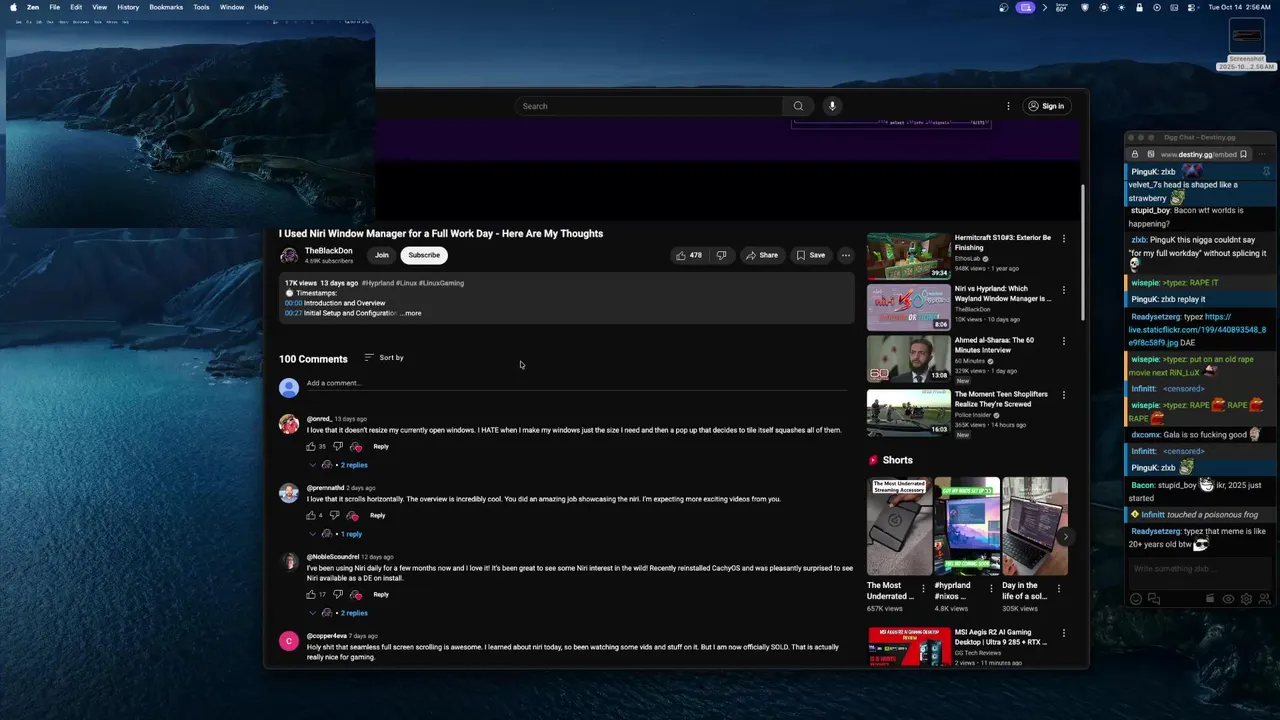1280x720 pixels.
Task: Open Sort by dropdown for comments
Action: click(x=385, y=358)
